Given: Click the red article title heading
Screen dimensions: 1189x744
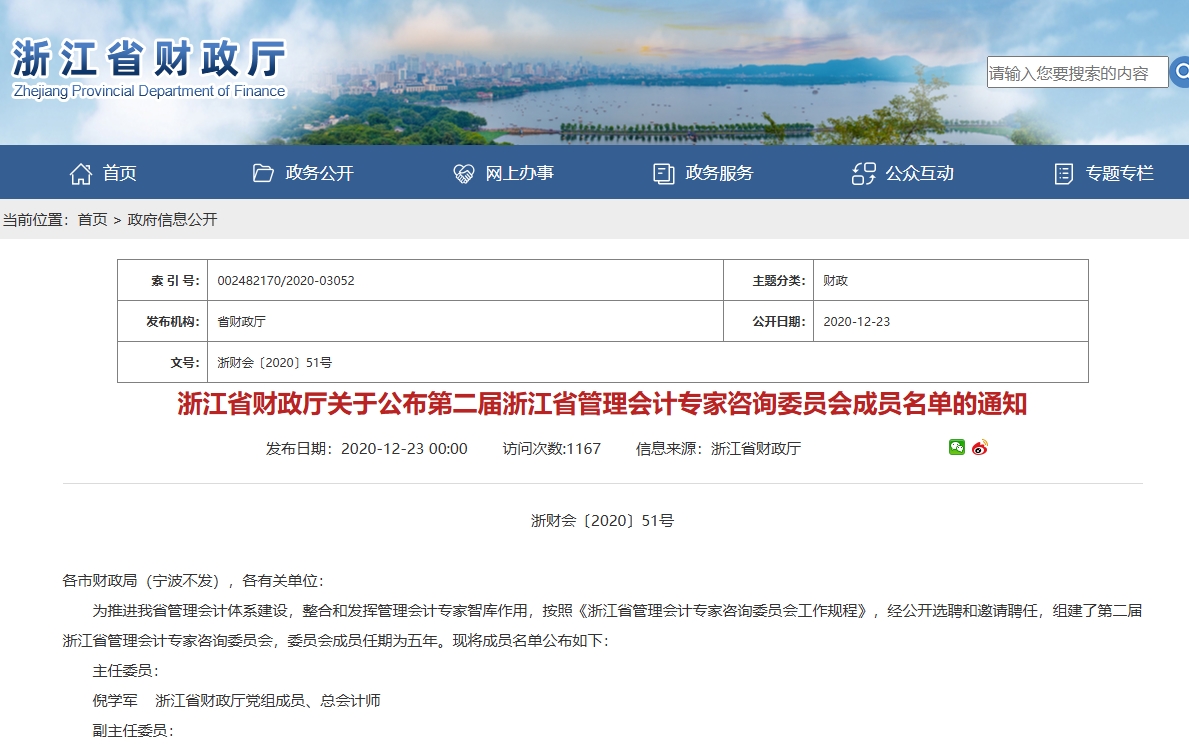Looking at the screenshot, I should pyautogui.click(x=602, y=404).
